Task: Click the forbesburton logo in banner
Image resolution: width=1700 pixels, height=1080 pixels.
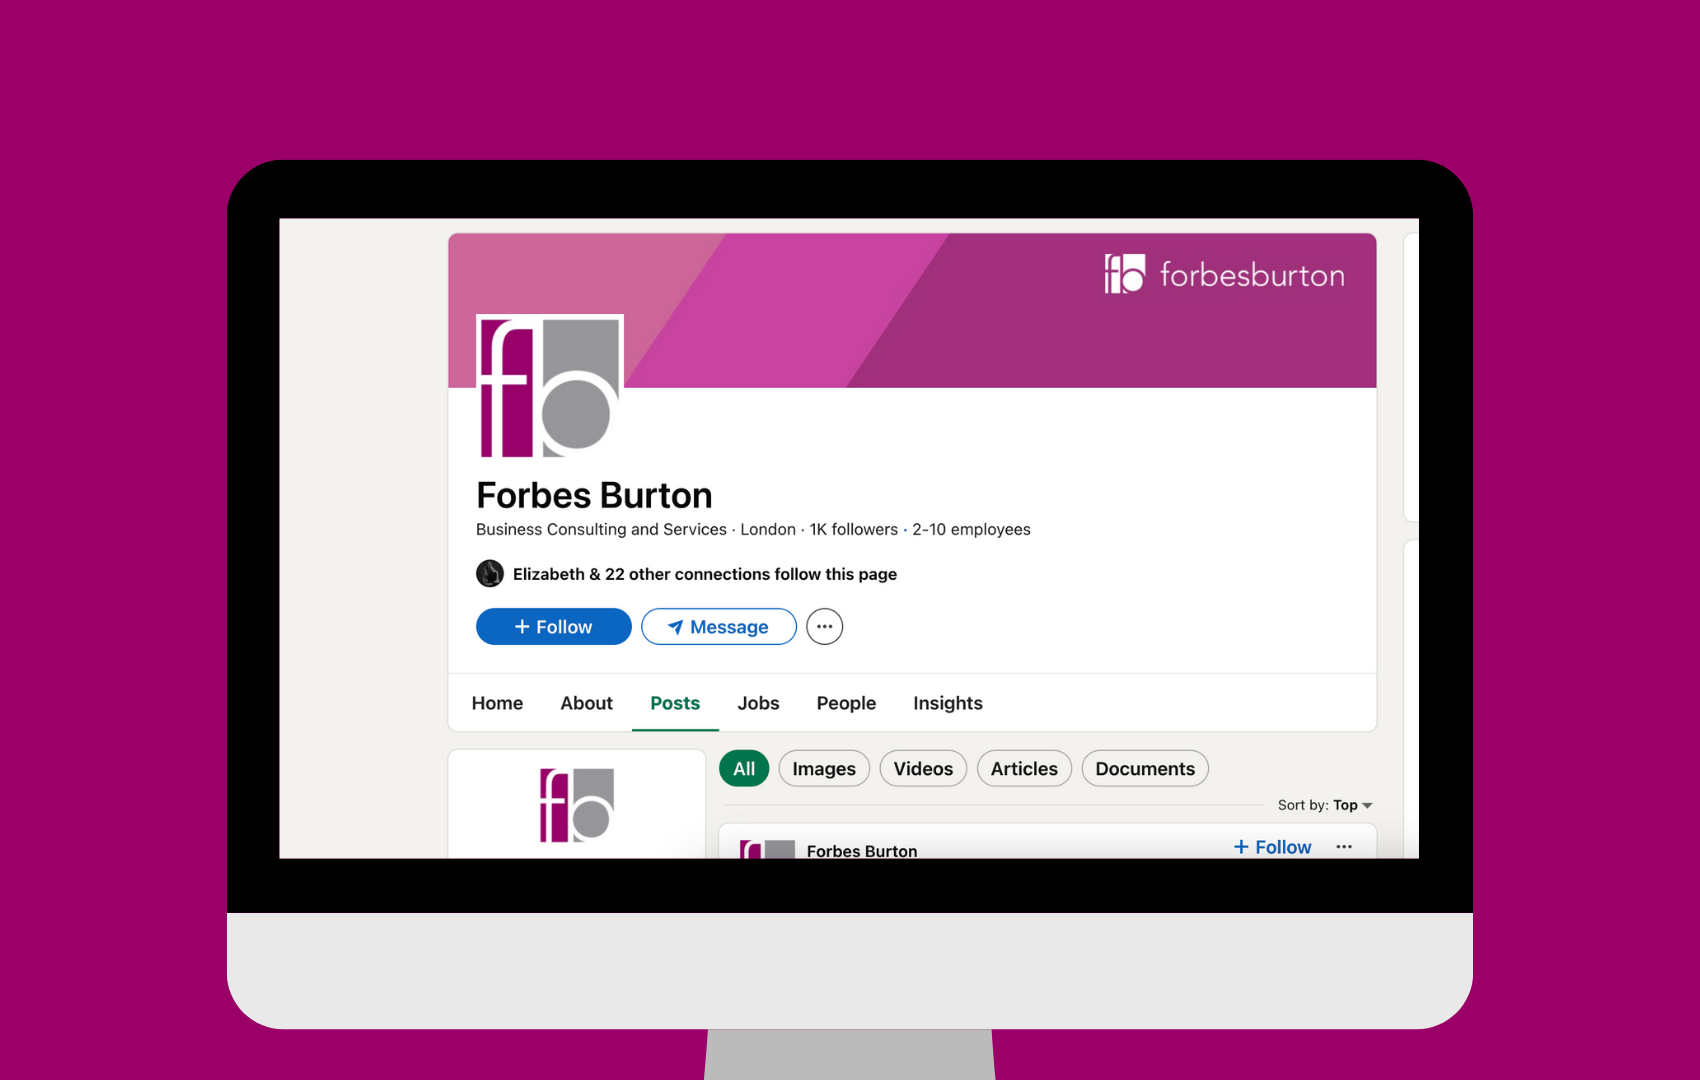Action: (x=1224, y=274)
